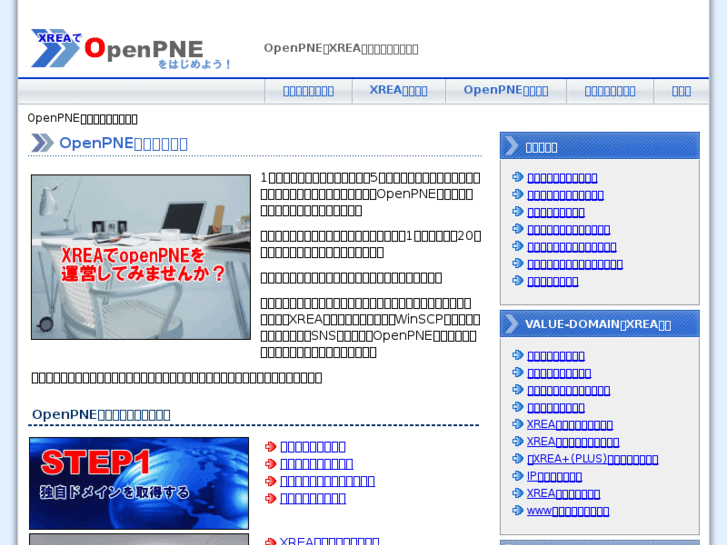Screen dimensions: 727x545
Task: Click the desk photo with XREAでopenPNE text
Action: tap(141, 257)
